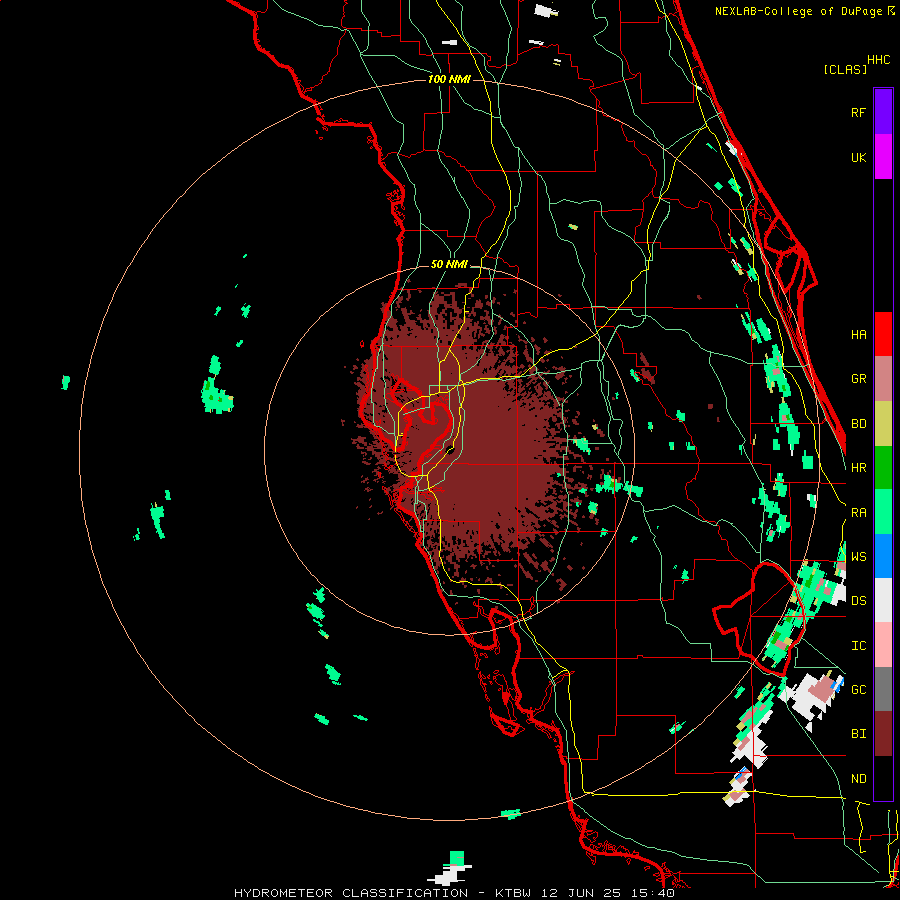Click the 'BD' legend label
900x900 pixels.
[858, 423]
